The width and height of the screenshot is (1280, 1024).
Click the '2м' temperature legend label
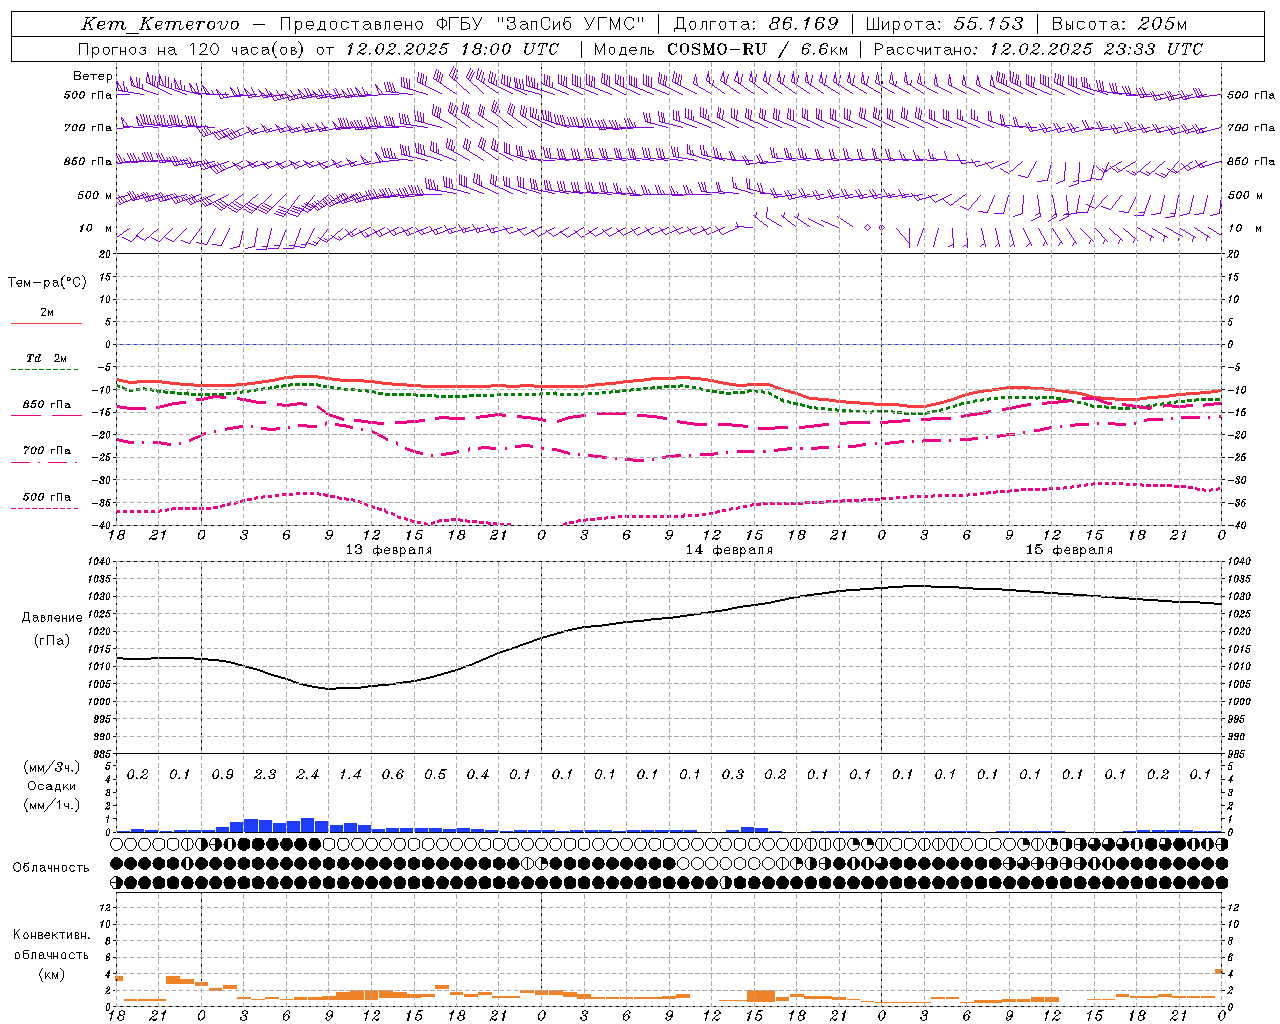click(47, 312)
